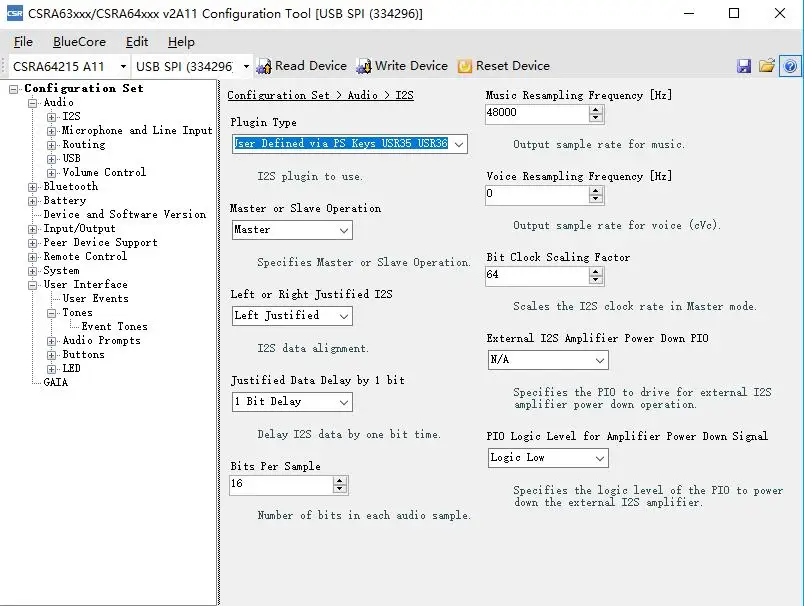Select the User Events tree item
804x606 pixels.
pos(95,298)
